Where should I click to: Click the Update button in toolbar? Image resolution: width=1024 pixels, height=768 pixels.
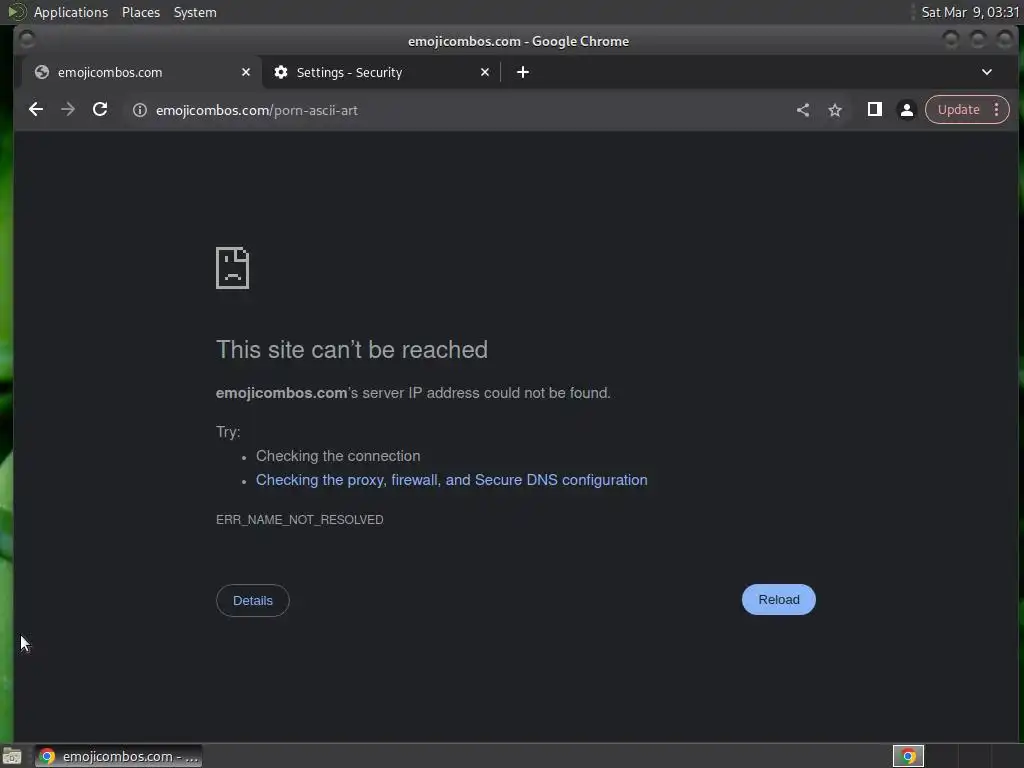(958, 110)
